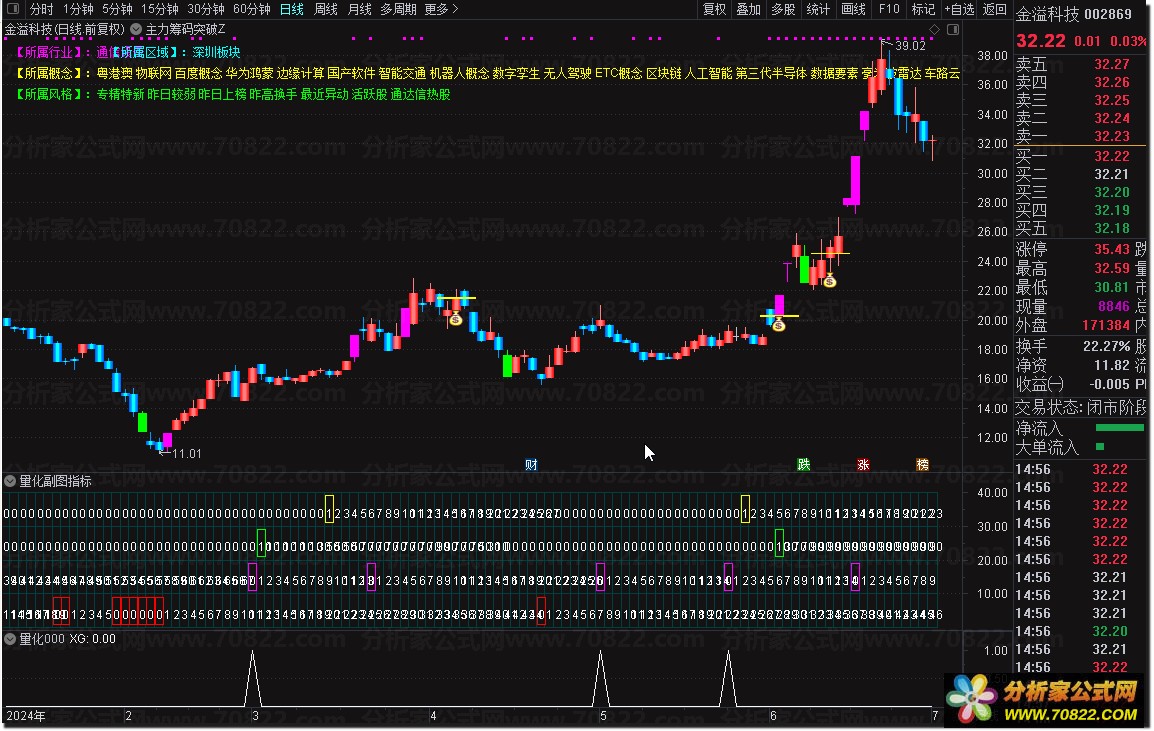Click the 财 financial event marker
Image resolution: width=1154 pixels, height=731 pixels.
531,465
